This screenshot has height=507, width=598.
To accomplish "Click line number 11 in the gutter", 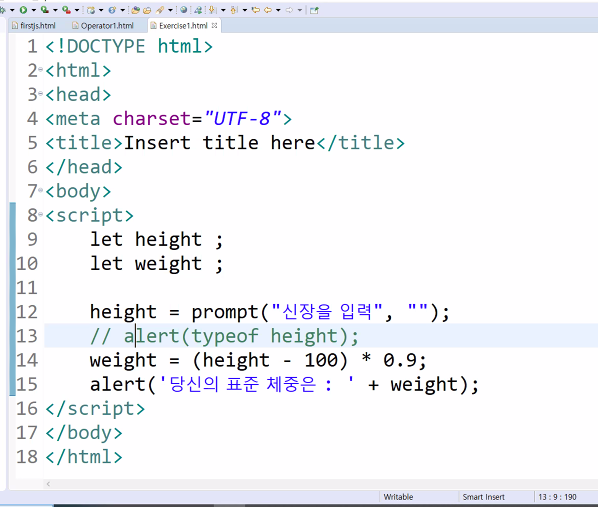I will point(27,288).
